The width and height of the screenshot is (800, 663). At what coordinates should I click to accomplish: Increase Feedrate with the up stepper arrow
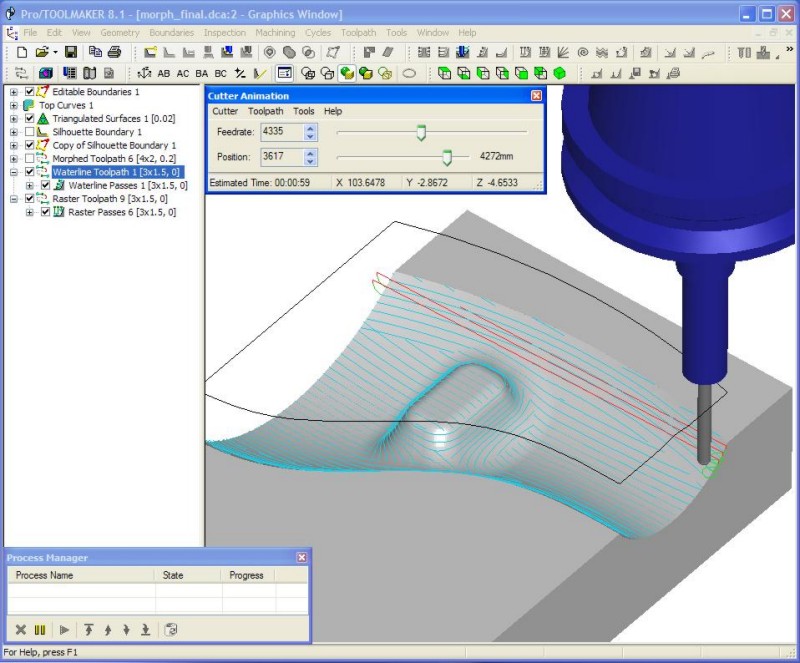tap(310, 128)
